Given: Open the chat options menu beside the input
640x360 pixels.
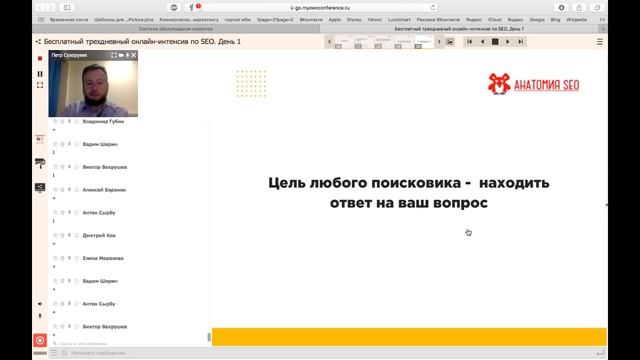Looking at the screenshot, I should (x=54, y=353).
